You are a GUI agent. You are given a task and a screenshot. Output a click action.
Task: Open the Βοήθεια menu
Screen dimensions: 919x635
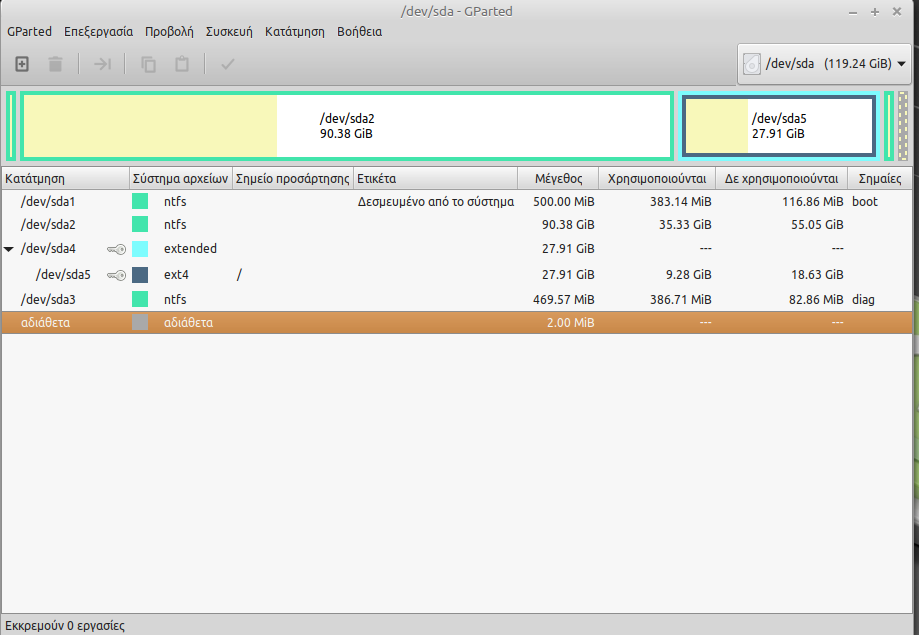coord(359,32)
